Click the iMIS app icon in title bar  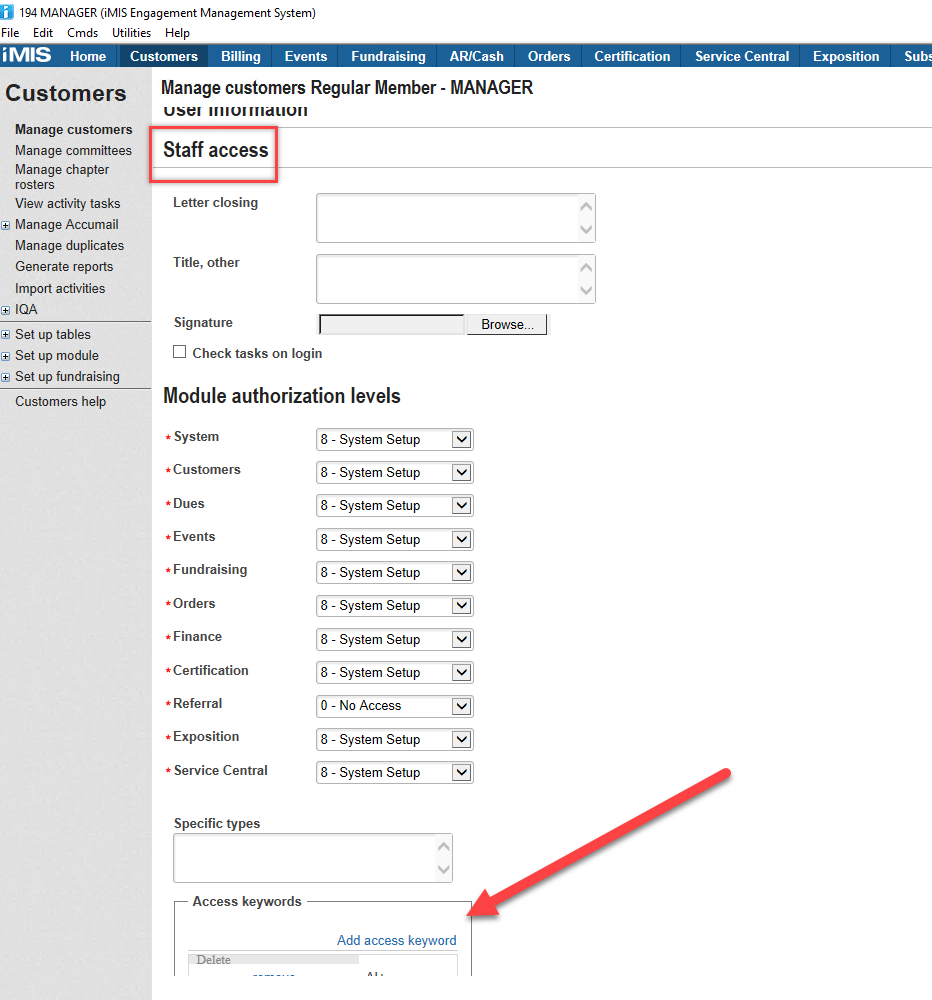8,12
